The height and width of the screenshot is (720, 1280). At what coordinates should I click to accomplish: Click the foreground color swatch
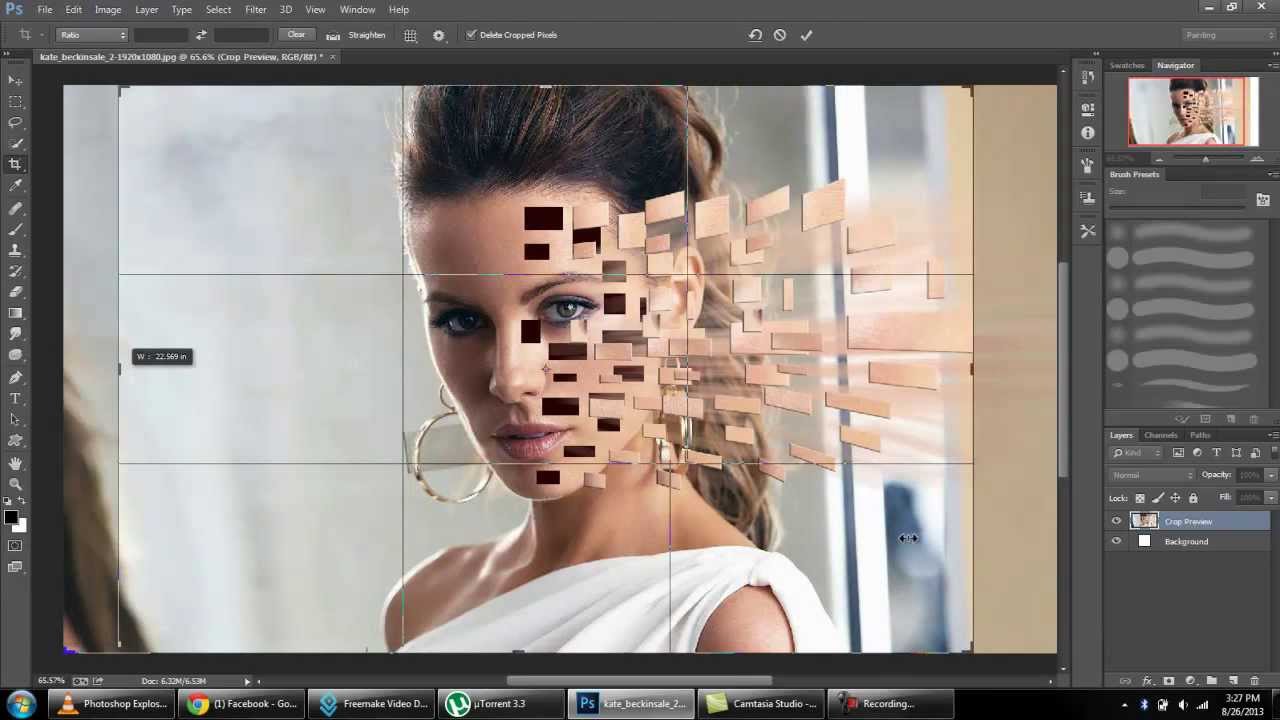pos(10,517)
